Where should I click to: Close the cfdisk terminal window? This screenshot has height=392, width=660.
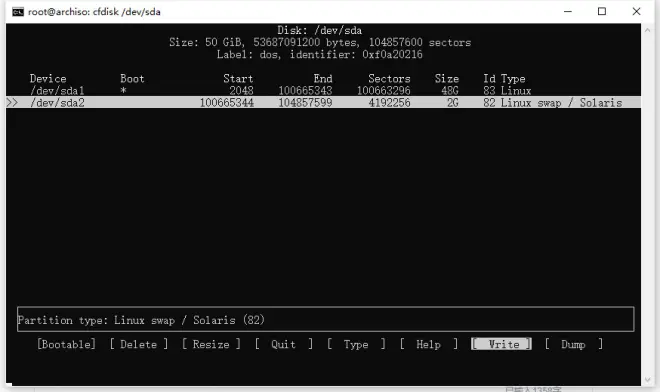636,11
